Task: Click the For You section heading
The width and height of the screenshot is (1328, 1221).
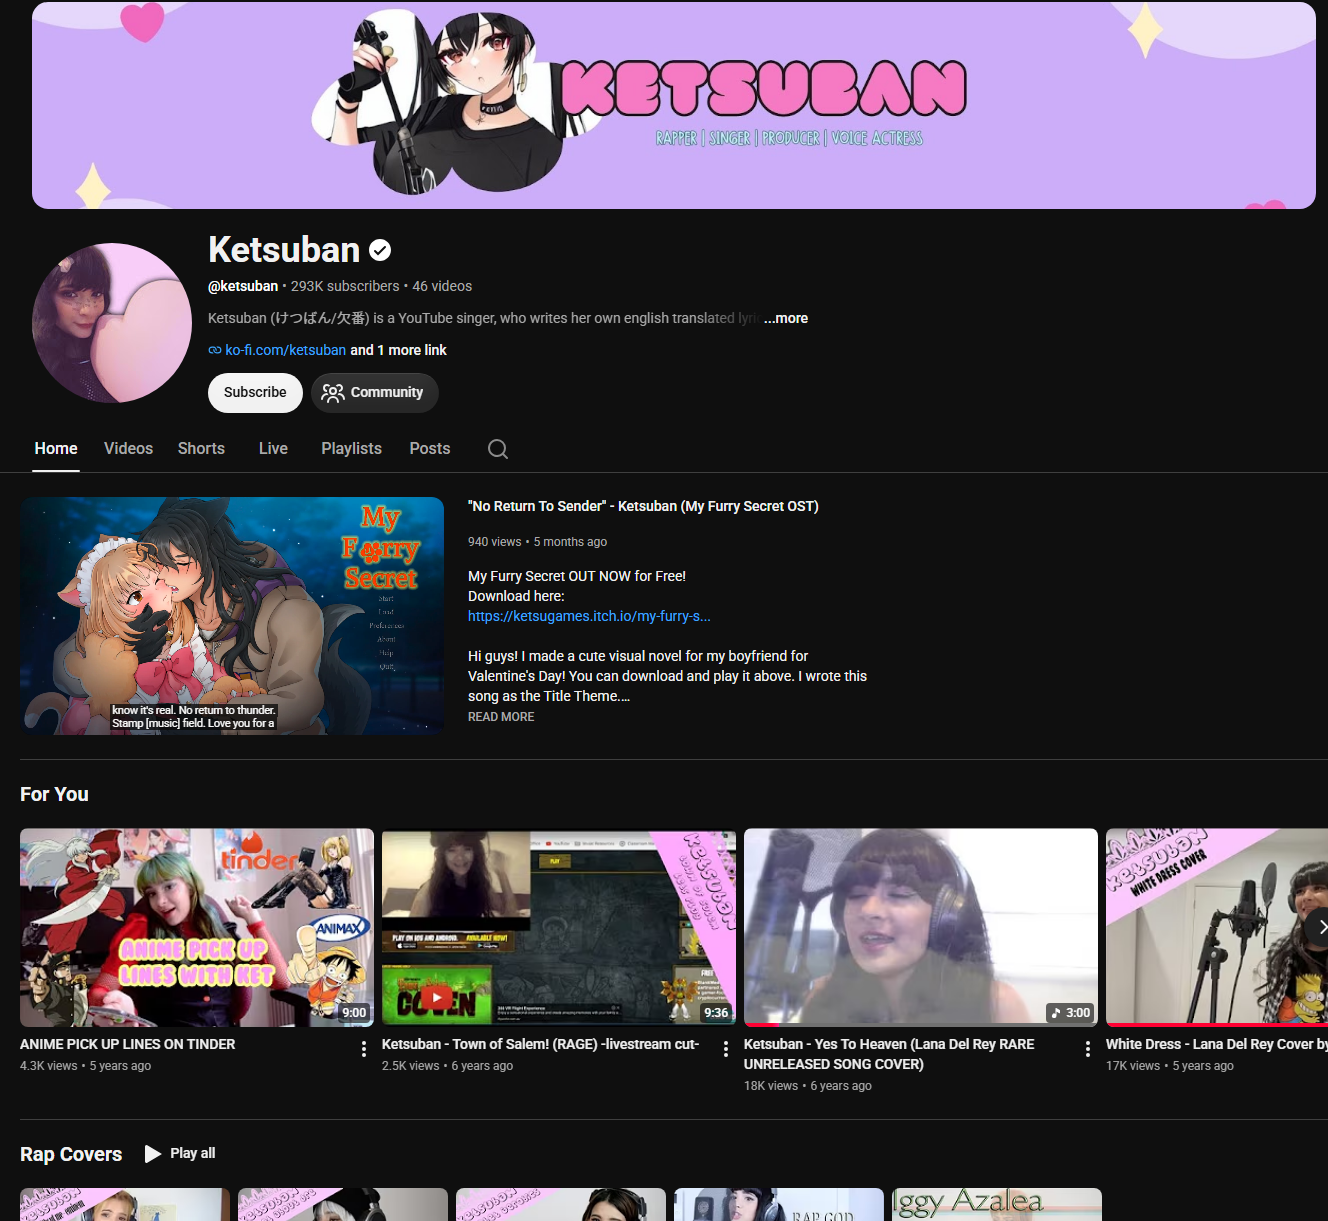Action: (x=54, y=794)
